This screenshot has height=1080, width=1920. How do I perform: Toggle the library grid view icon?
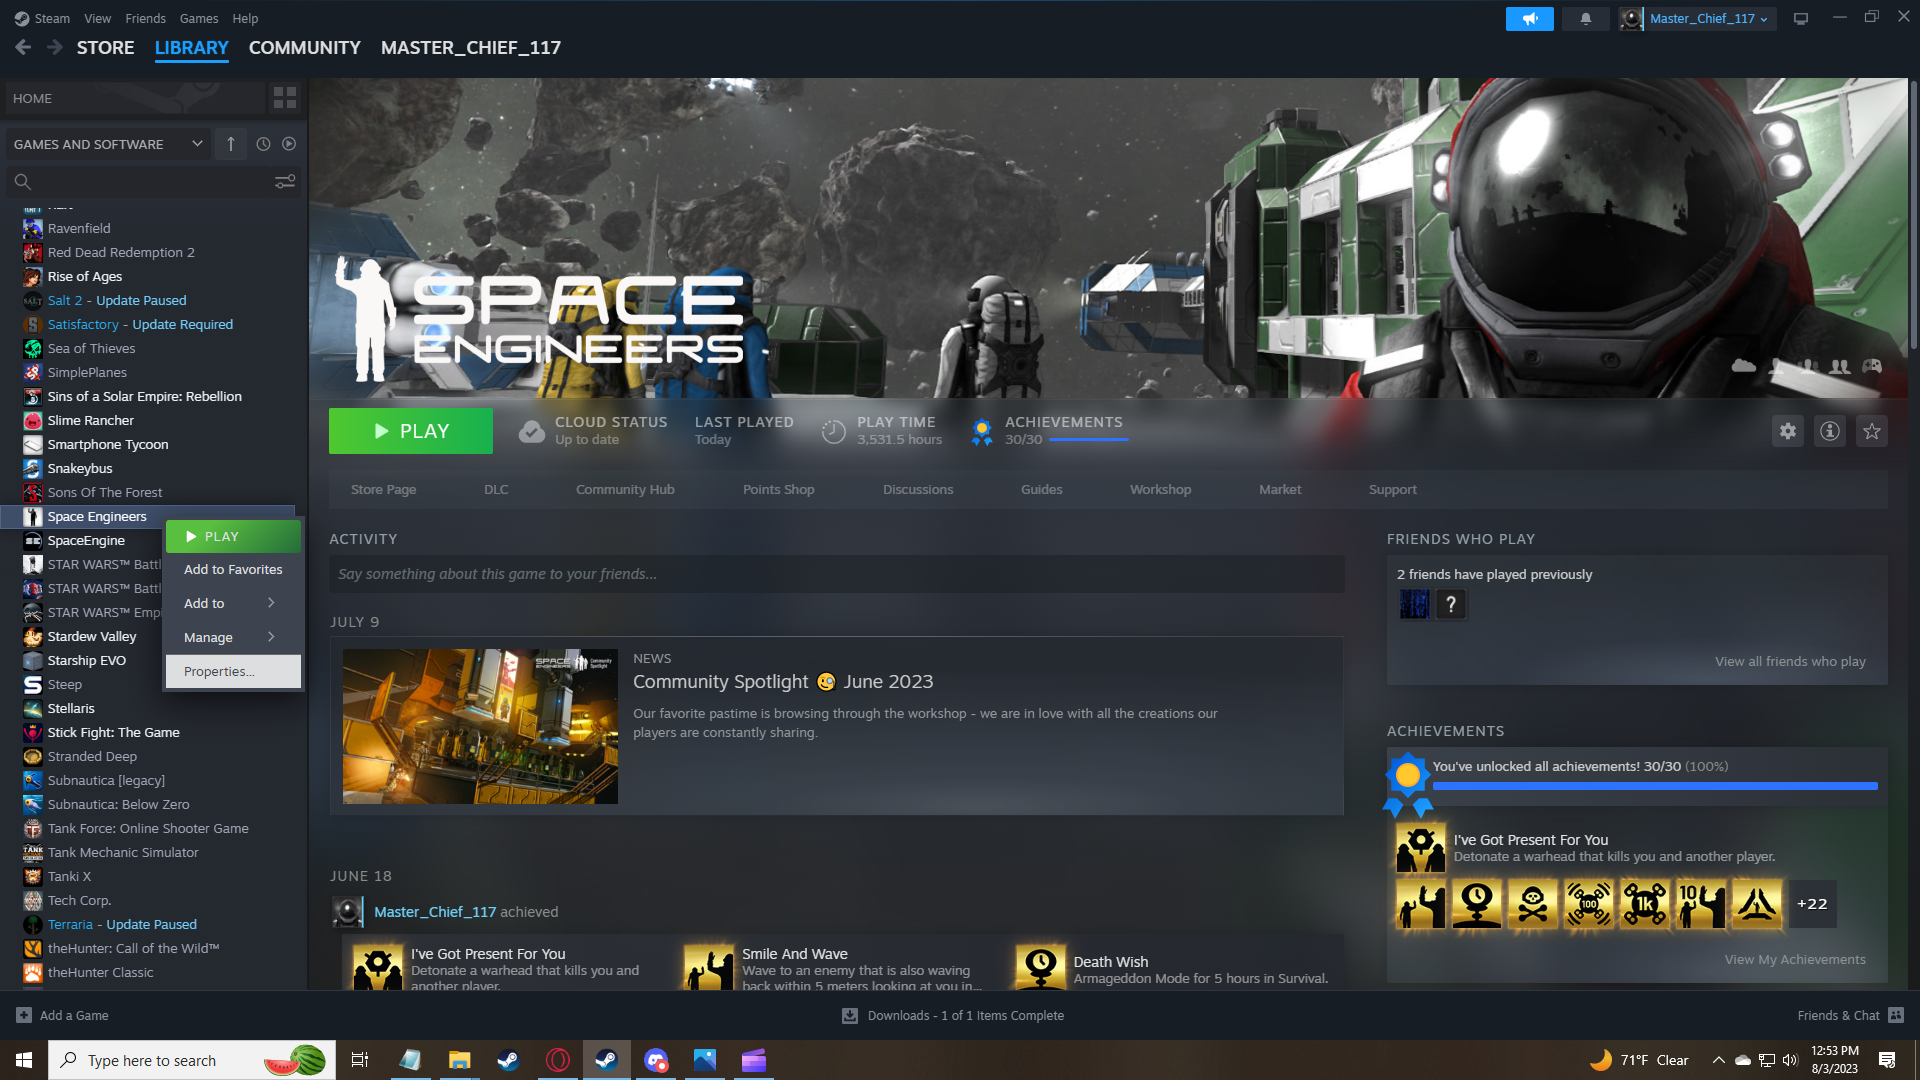285,98
